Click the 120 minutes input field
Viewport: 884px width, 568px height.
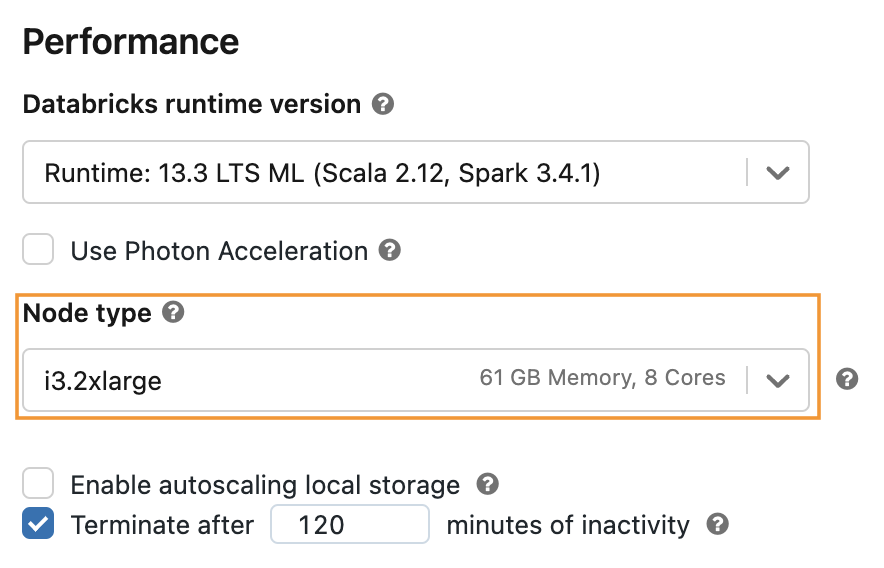[349, 524]
